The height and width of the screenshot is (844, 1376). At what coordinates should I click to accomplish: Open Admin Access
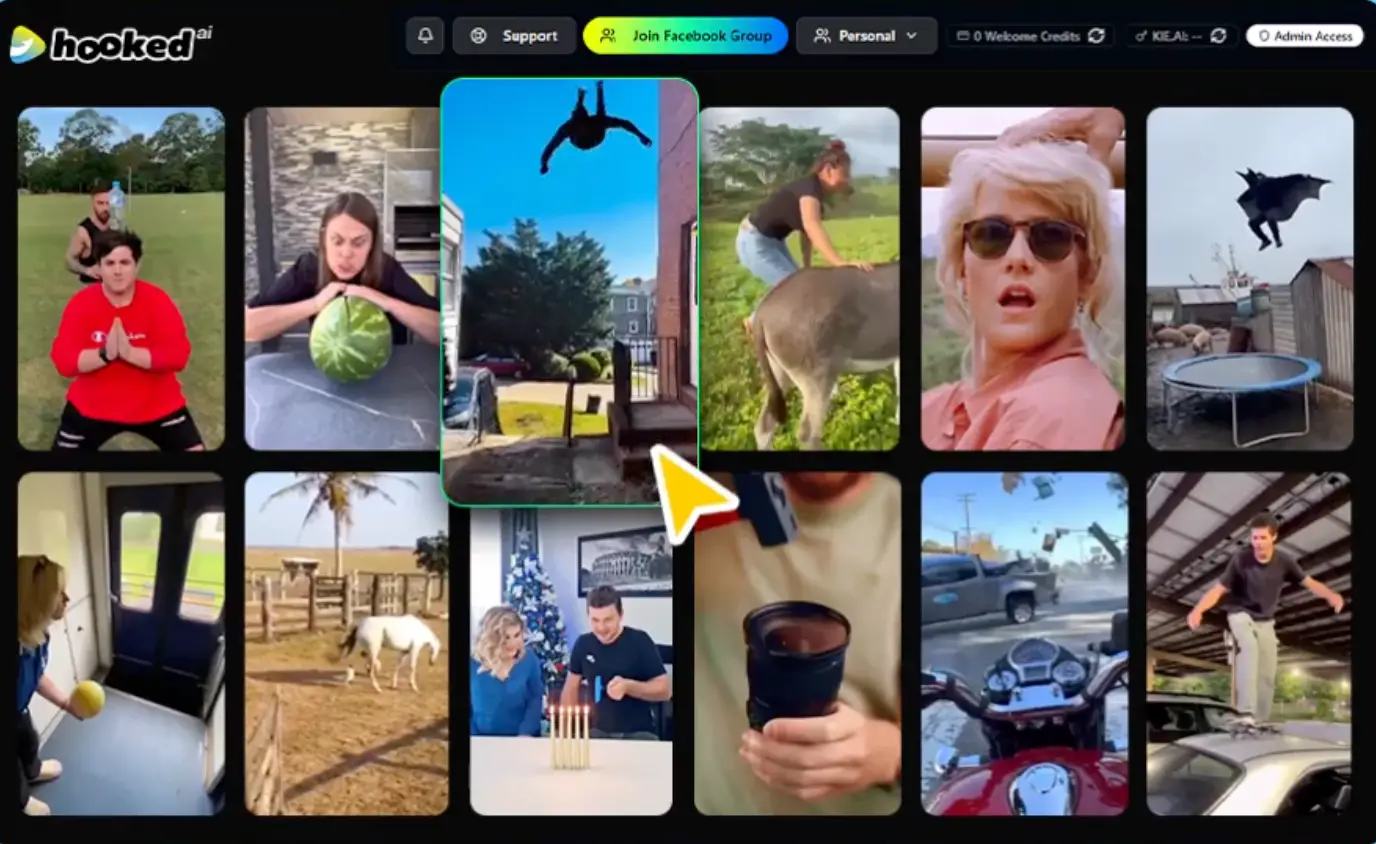tap(1304, 36)
